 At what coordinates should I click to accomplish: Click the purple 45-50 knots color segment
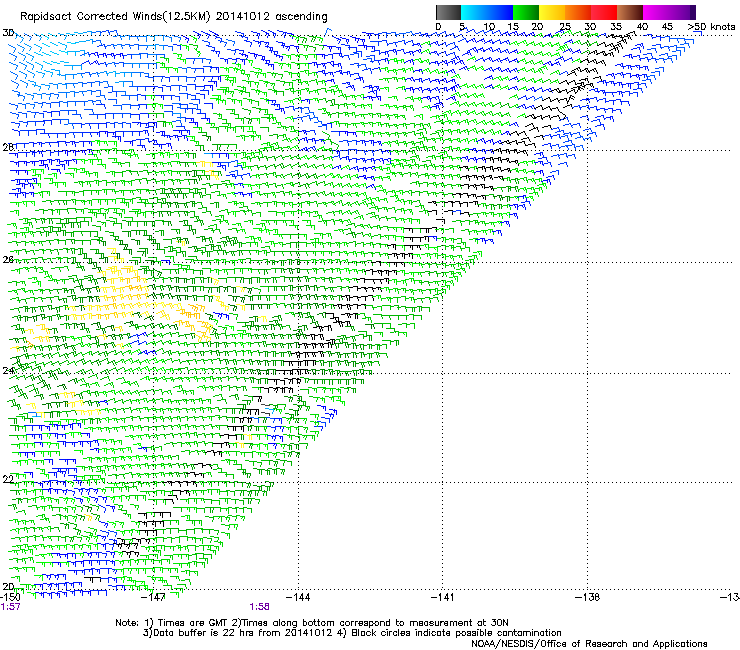[x=682, y=12]
